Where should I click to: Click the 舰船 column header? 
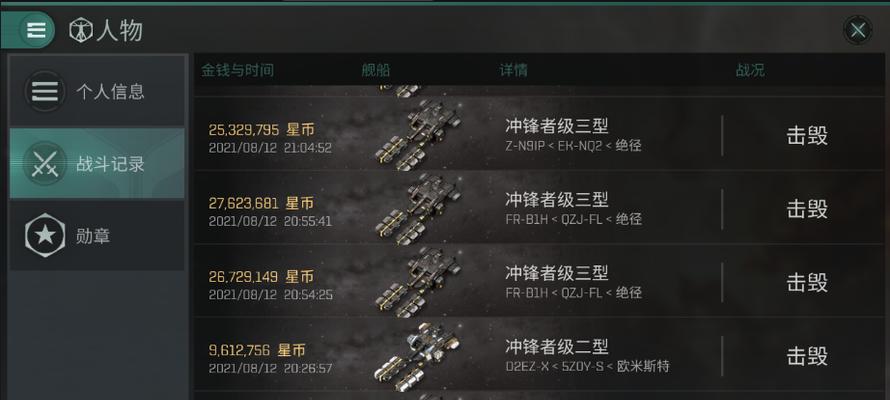pos(376,70)
